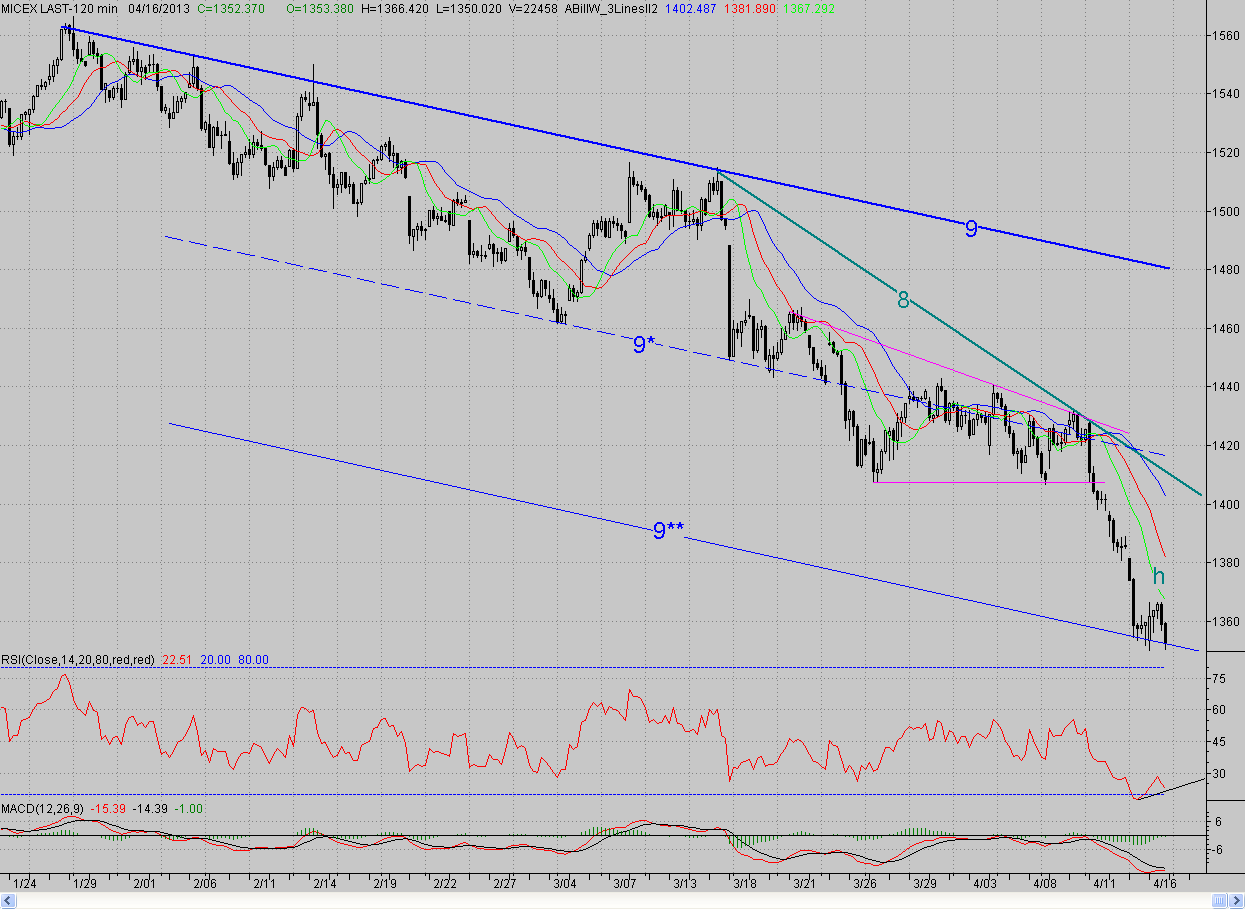The height and width of the screenshot is (909, 1245).
Task: Click the 2/14 date on time axis
Action: point(325,884)
